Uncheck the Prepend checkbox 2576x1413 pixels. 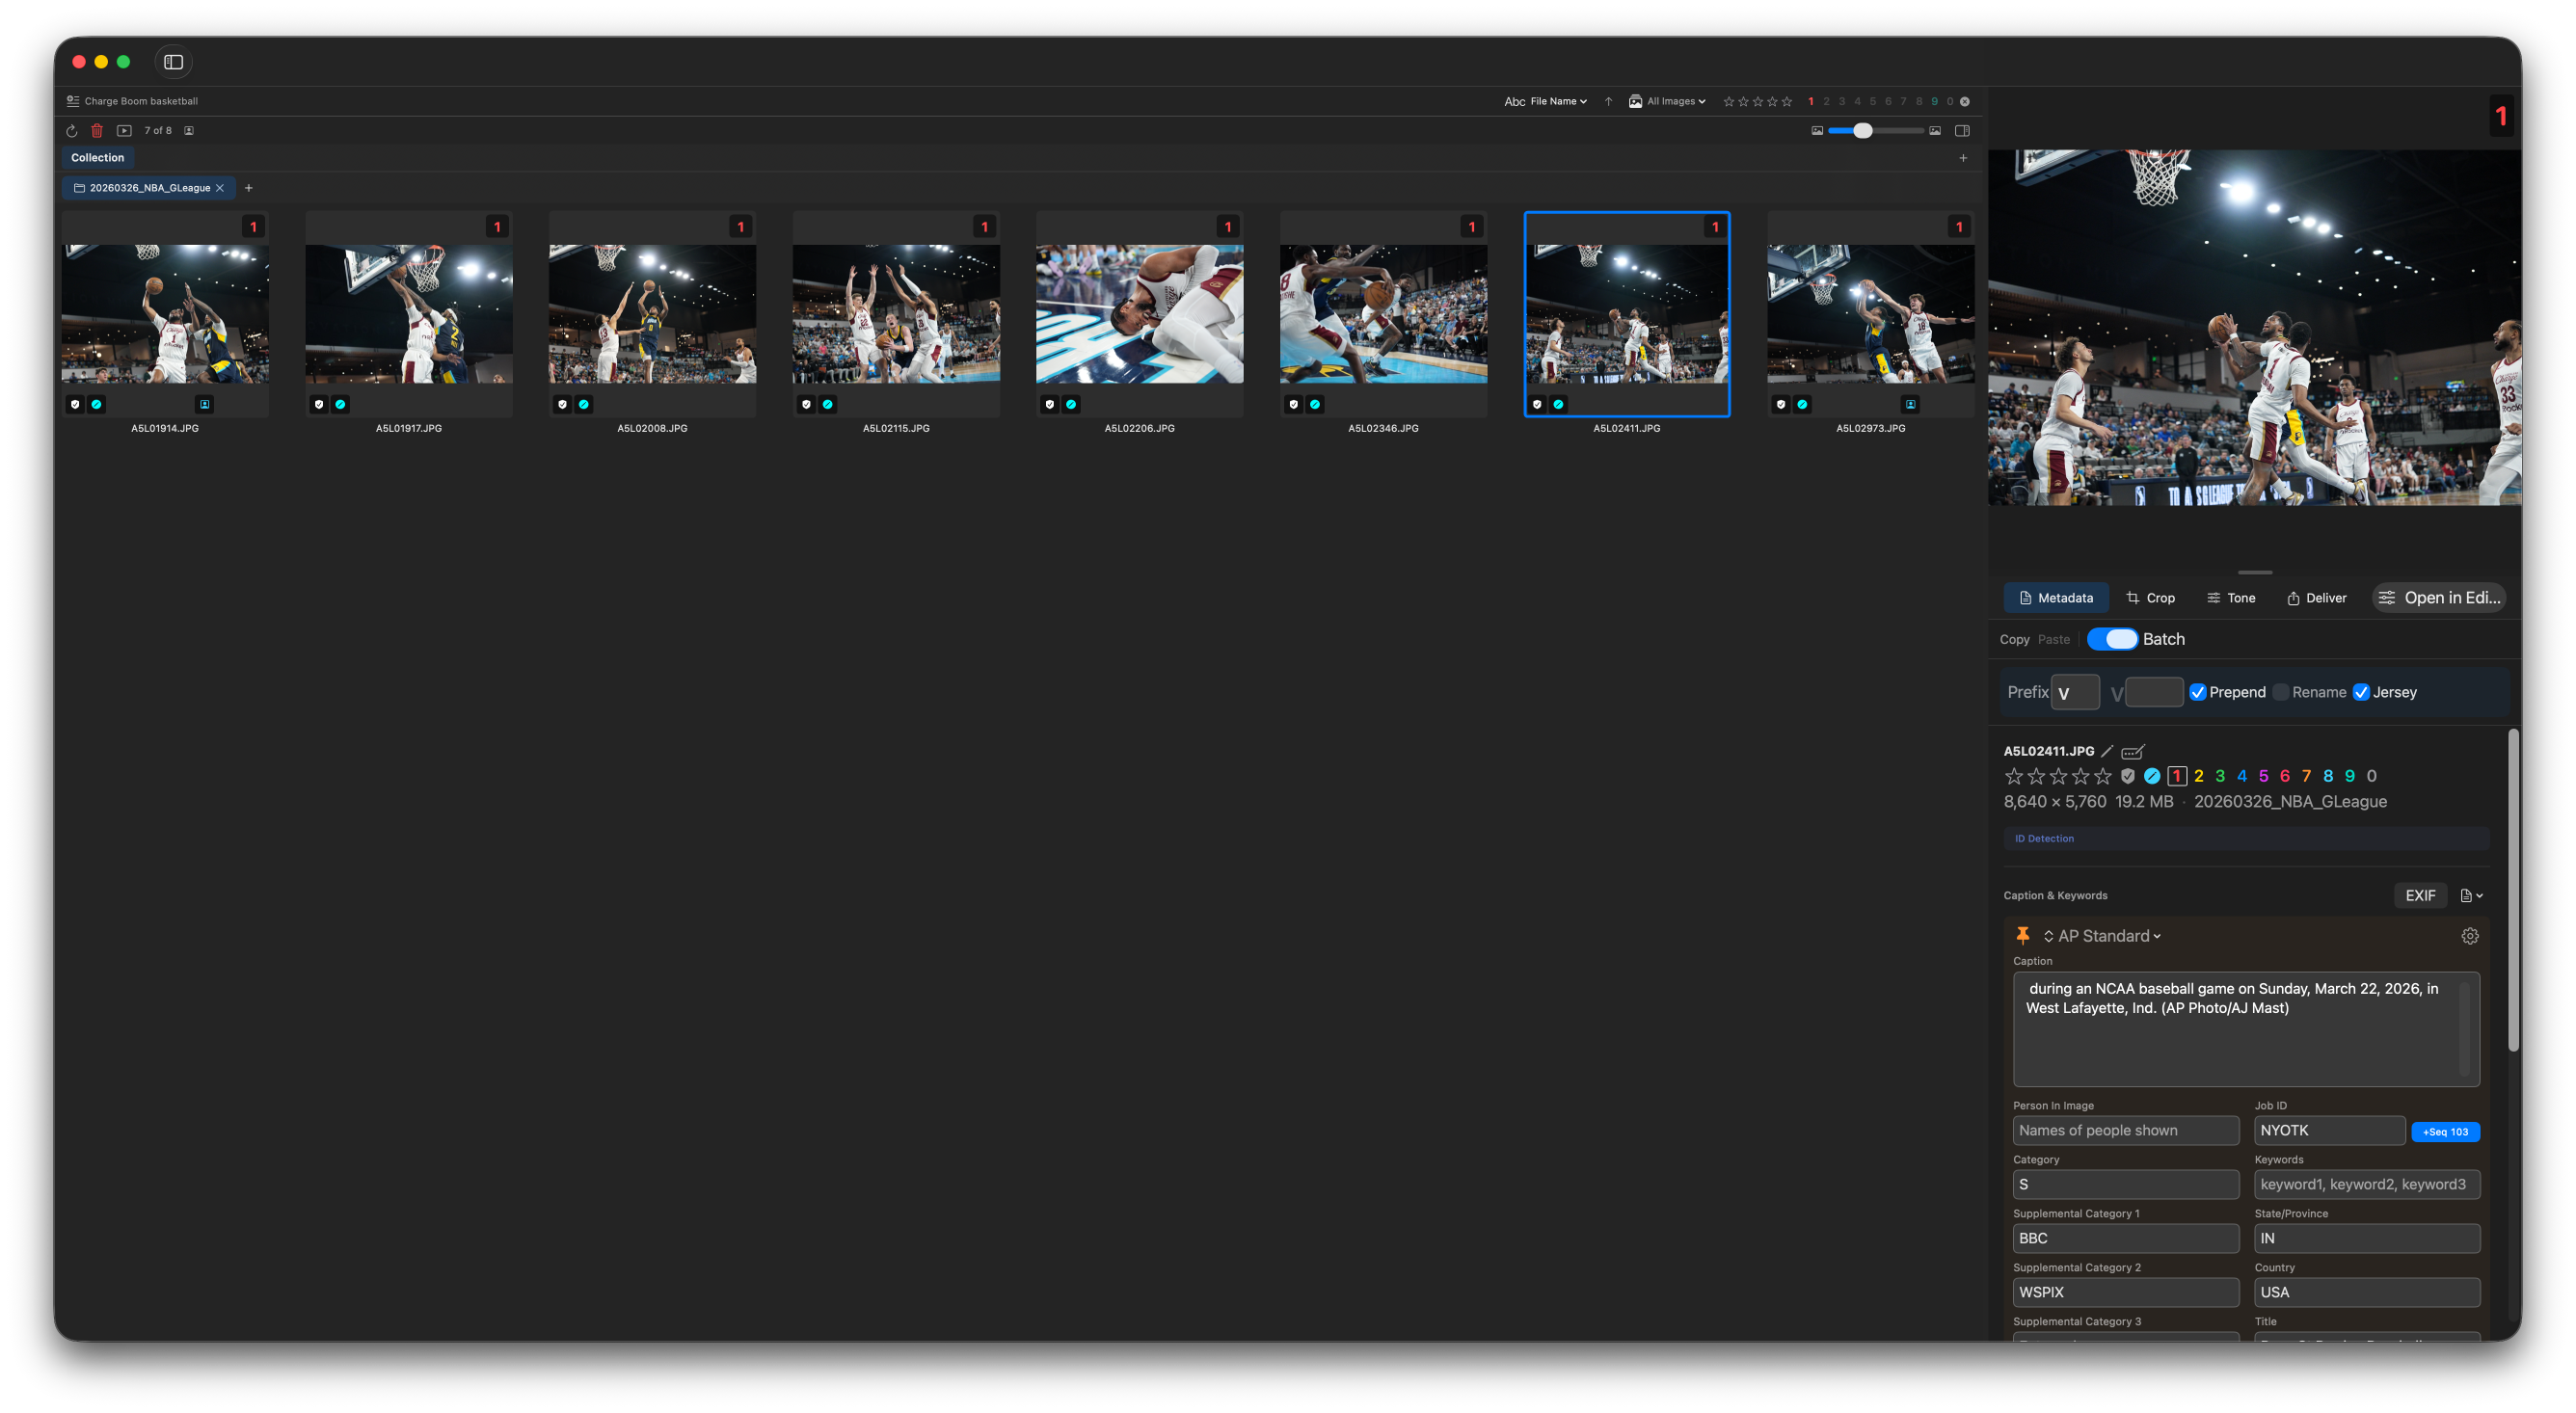pyautogui.click(x=2198, y=692)
